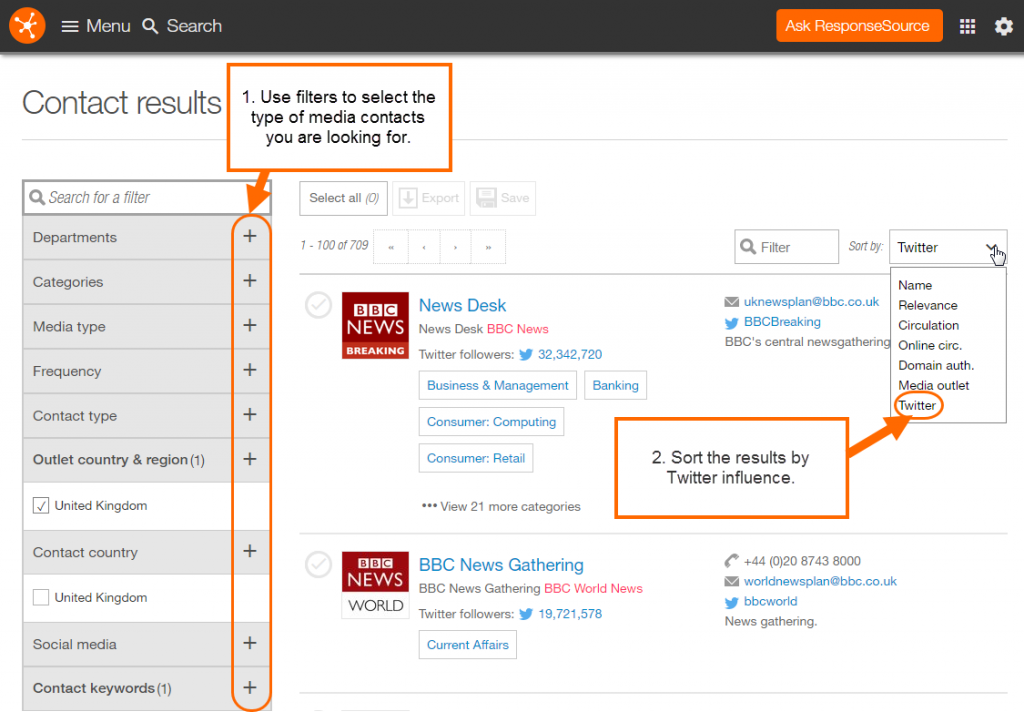1024x712 pixels.
Task: Uncheck United Kingdom under Outlet country & region
Action: point(41,506)
